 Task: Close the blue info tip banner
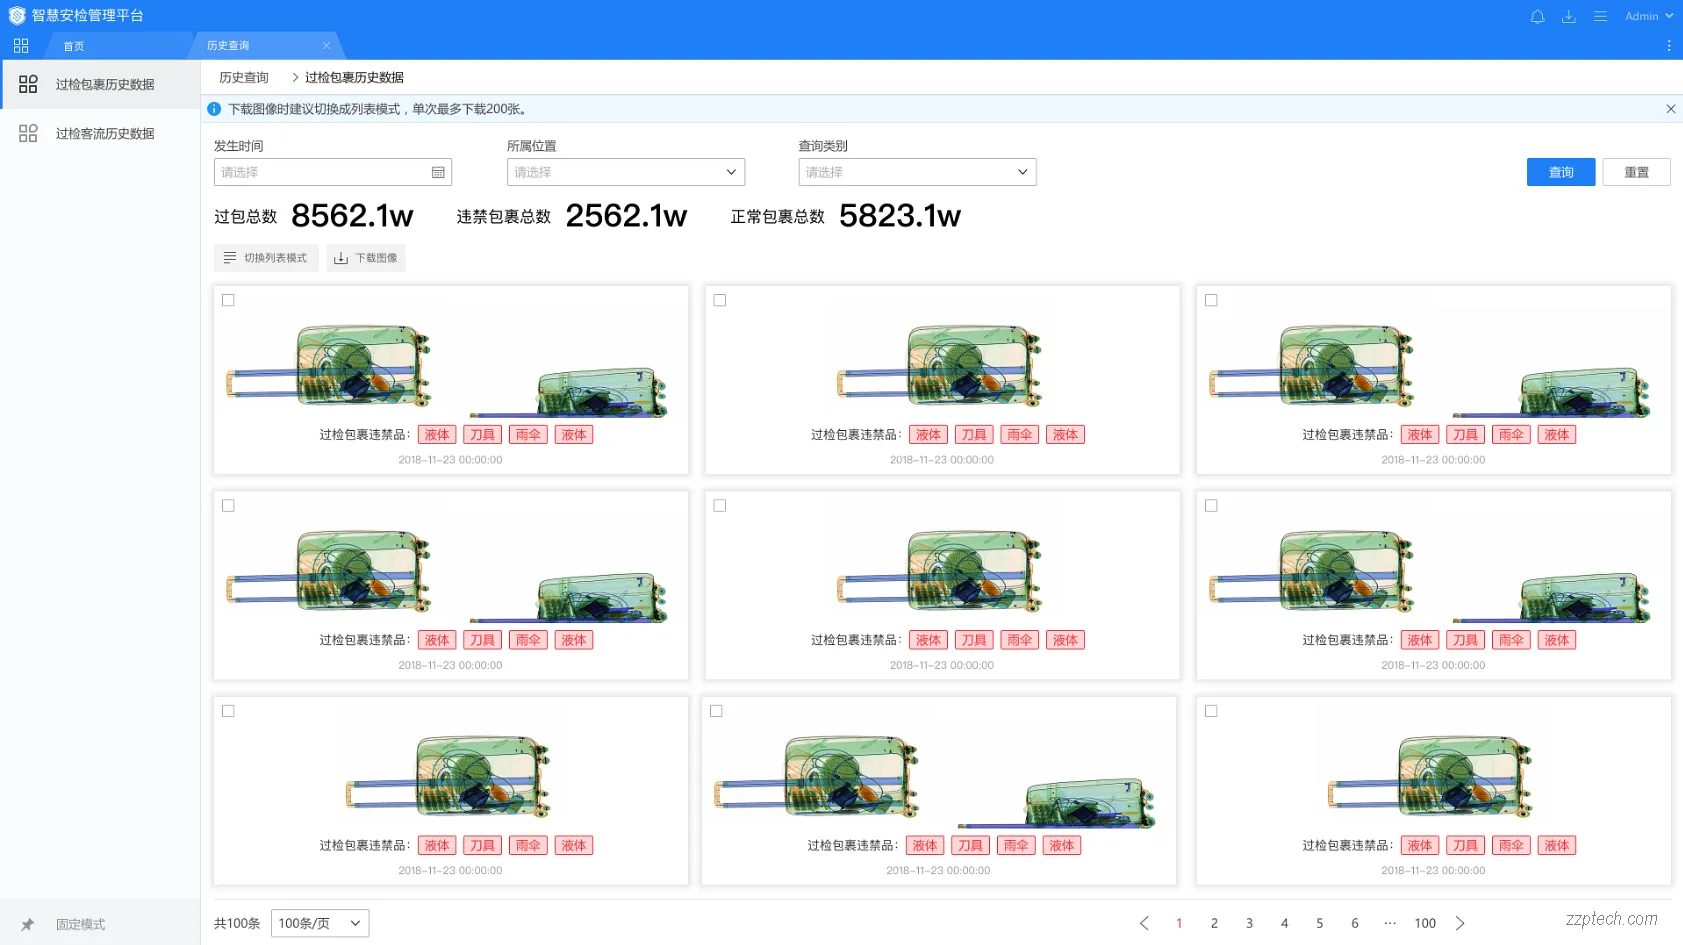pos(1670,109)
